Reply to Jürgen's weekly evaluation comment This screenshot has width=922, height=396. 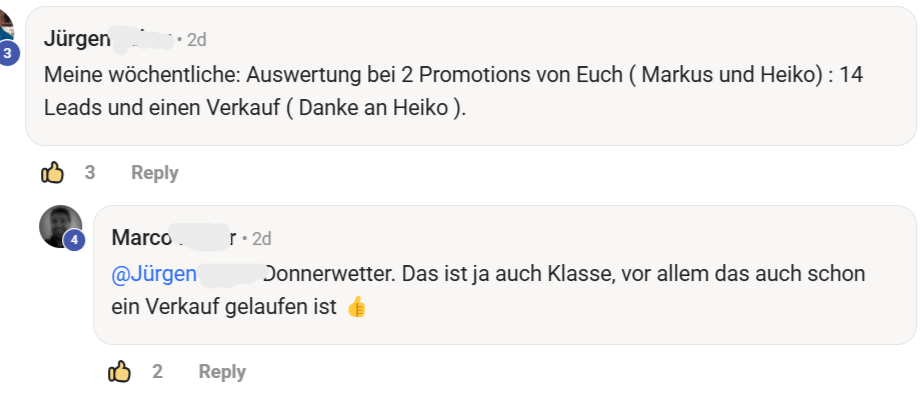click(x=155, y=173)
